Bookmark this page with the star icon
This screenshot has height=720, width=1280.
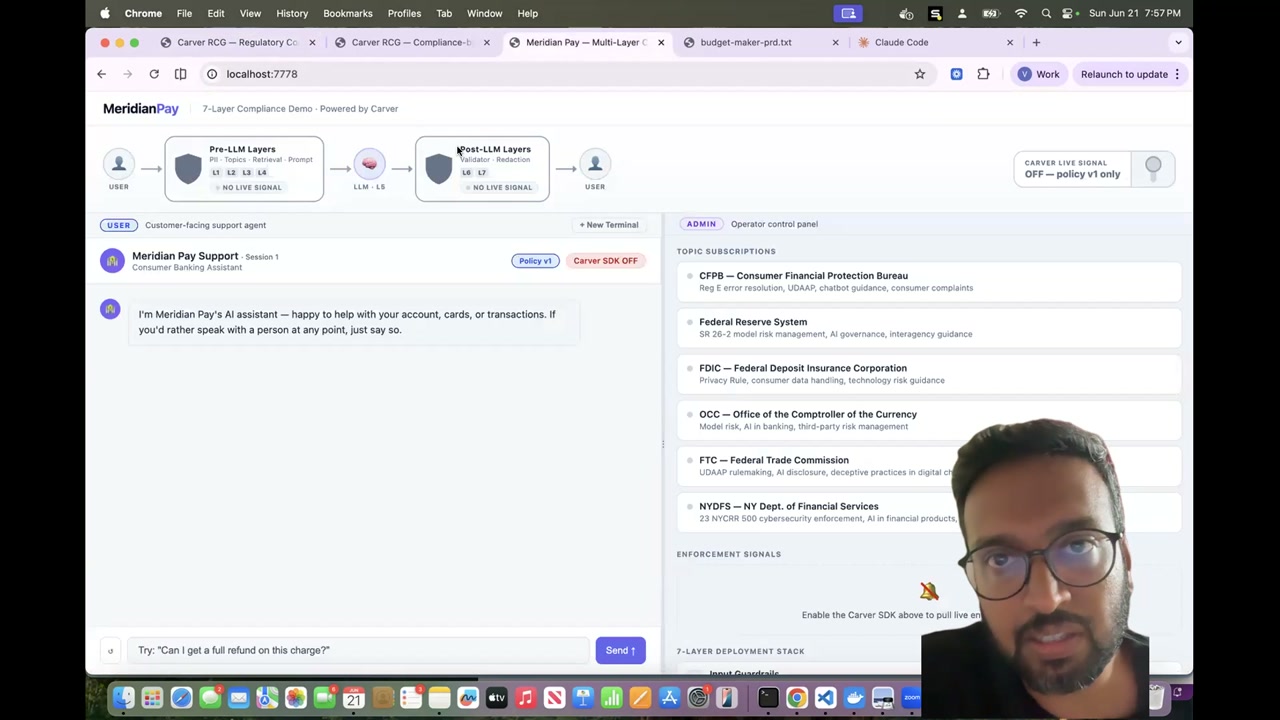coord(920,74)
